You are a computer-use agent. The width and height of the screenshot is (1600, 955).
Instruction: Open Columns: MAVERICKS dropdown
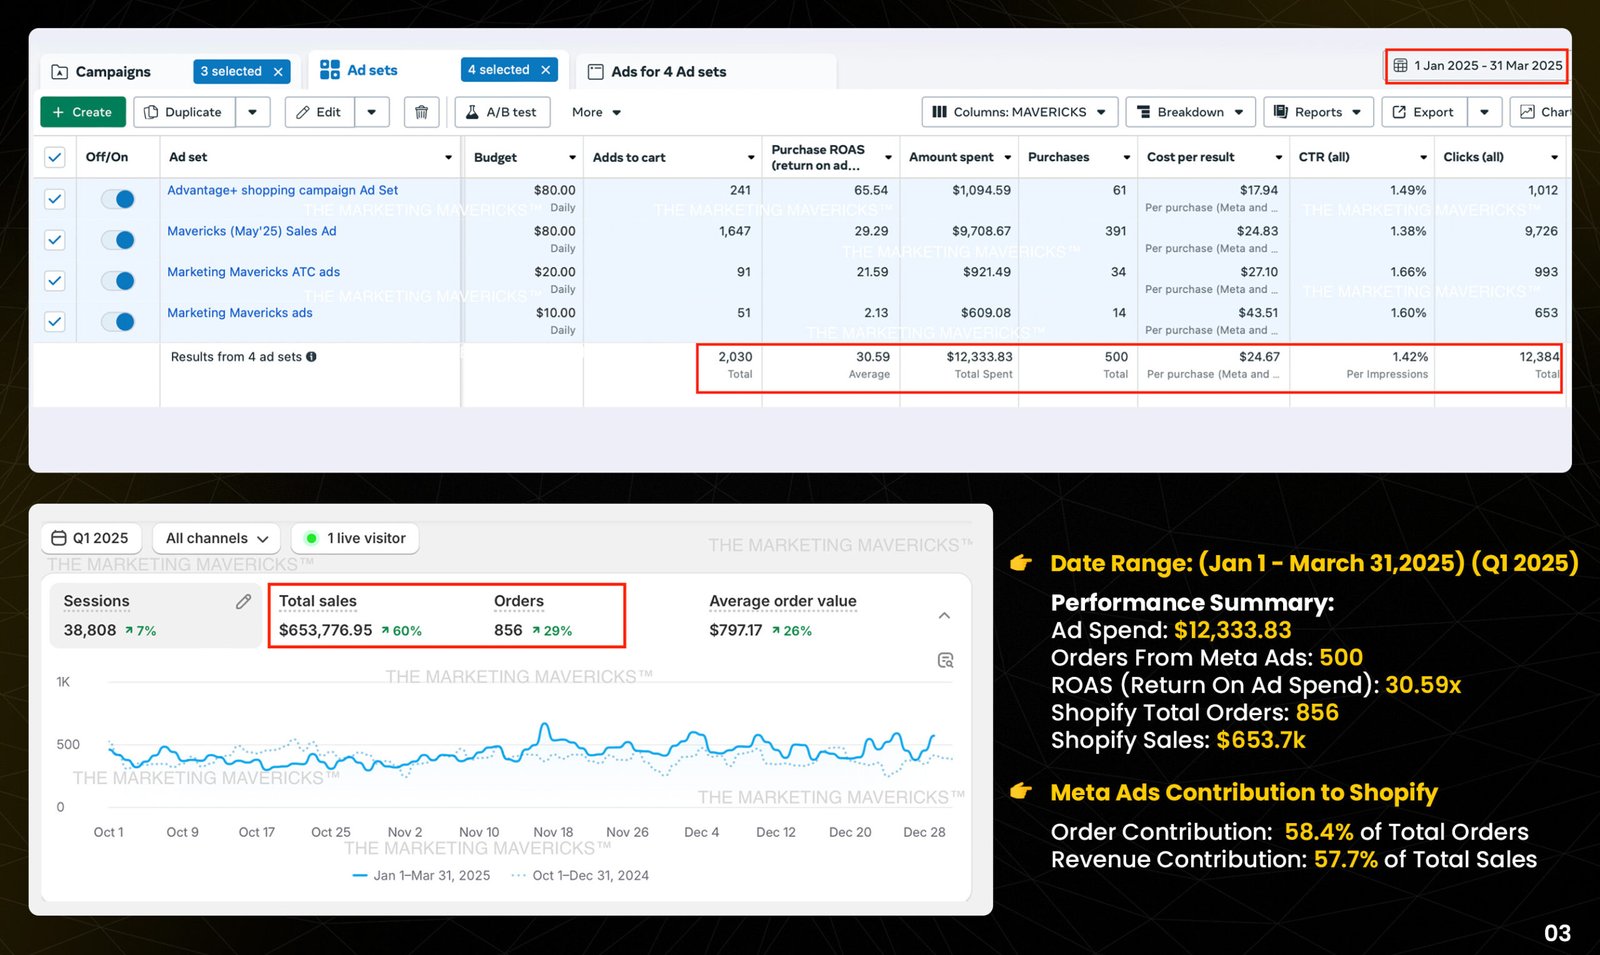point(1019,112)
